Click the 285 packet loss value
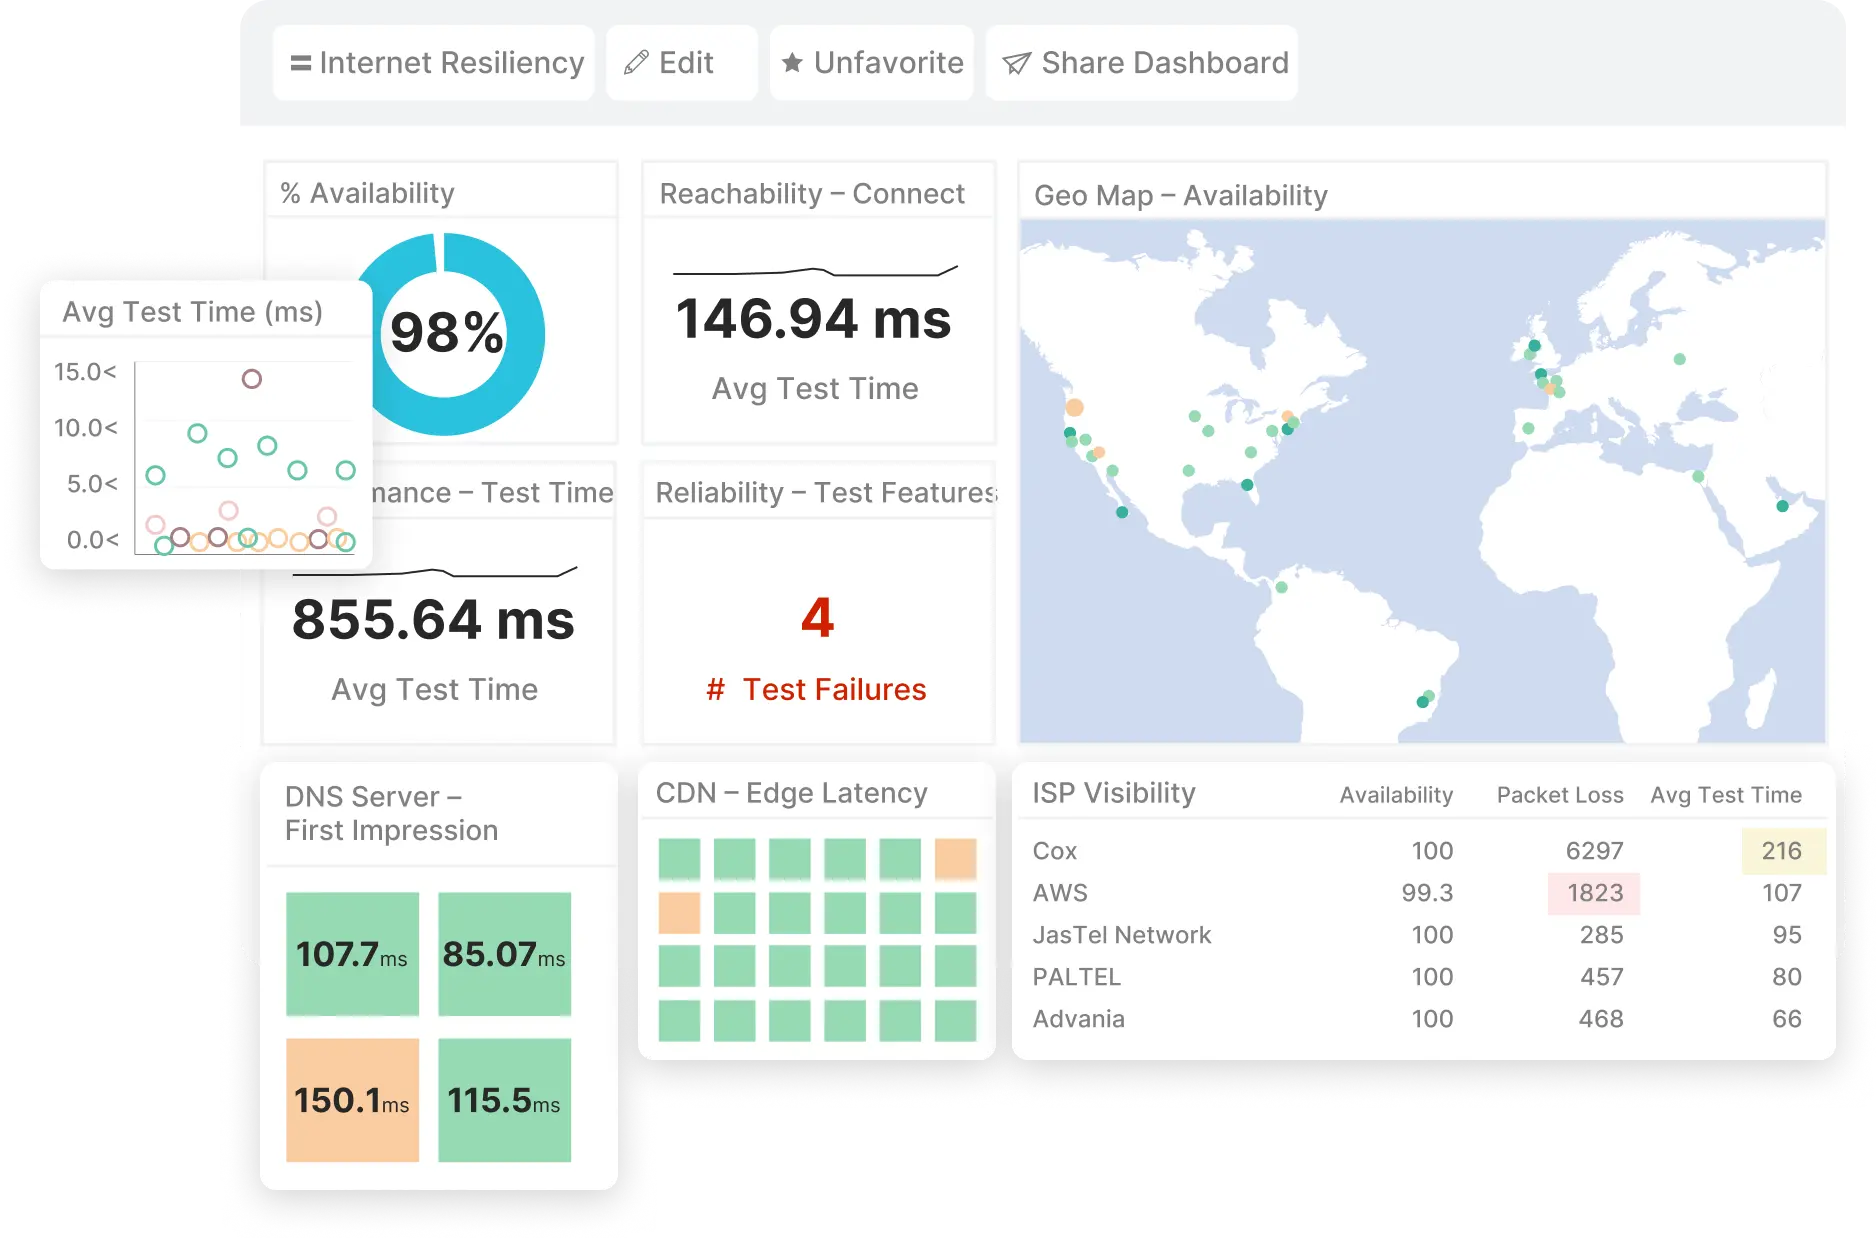Viewport: 1876px width, 1238px height. 1601,935
